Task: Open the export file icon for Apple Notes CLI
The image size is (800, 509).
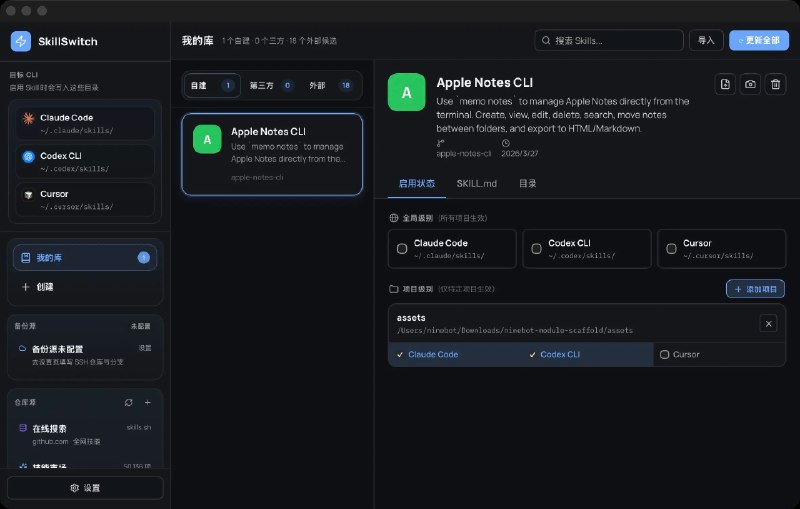Action: [x=725, y=84]
